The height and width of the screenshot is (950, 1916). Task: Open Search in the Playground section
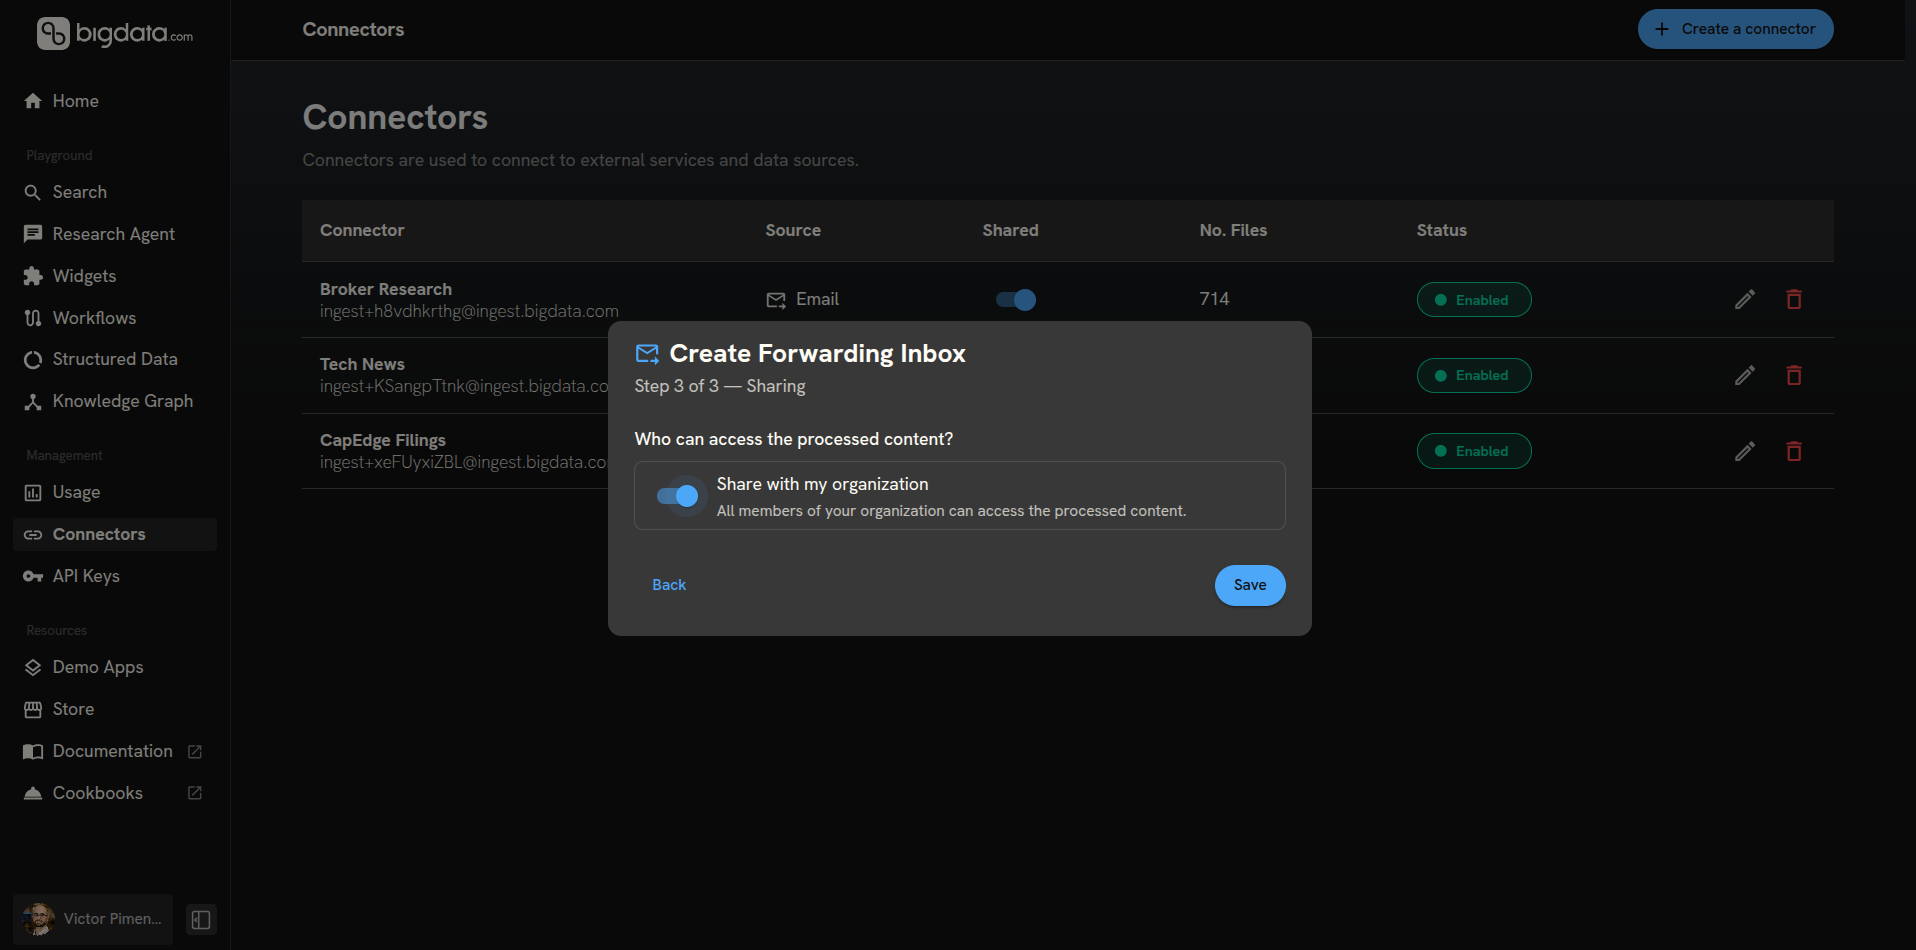click(x=115, y=192)
